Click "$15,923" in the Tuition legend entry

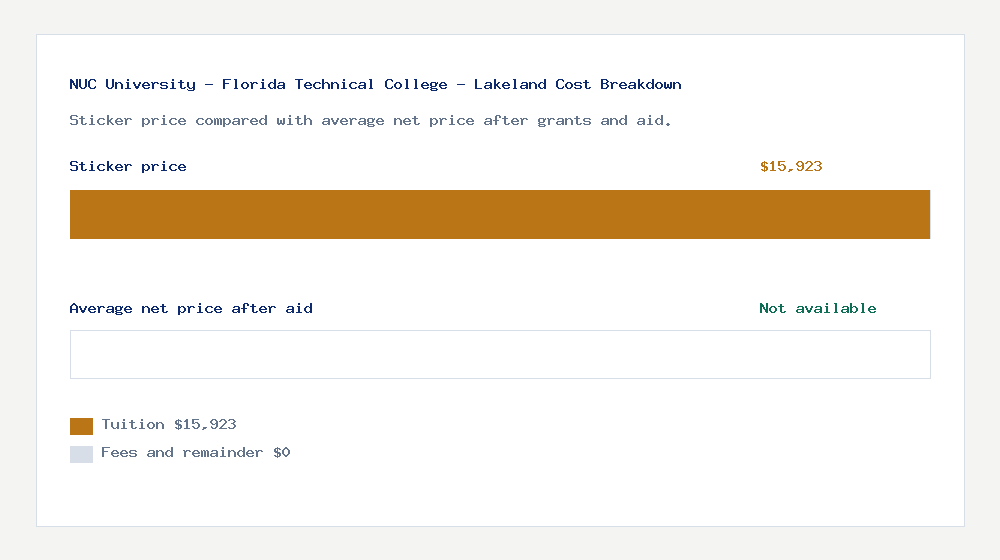pos(205,425)
